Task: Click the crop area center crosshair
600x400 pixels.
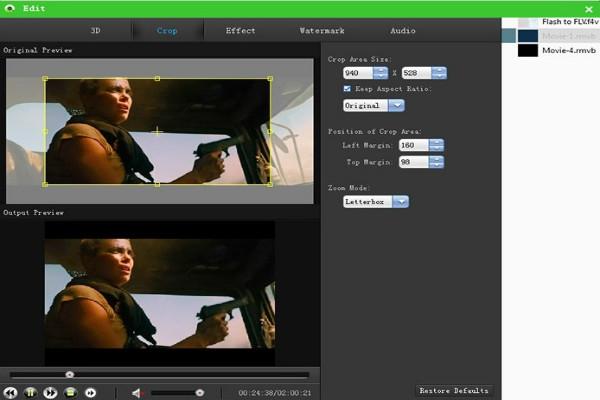Action: (157, 132)
